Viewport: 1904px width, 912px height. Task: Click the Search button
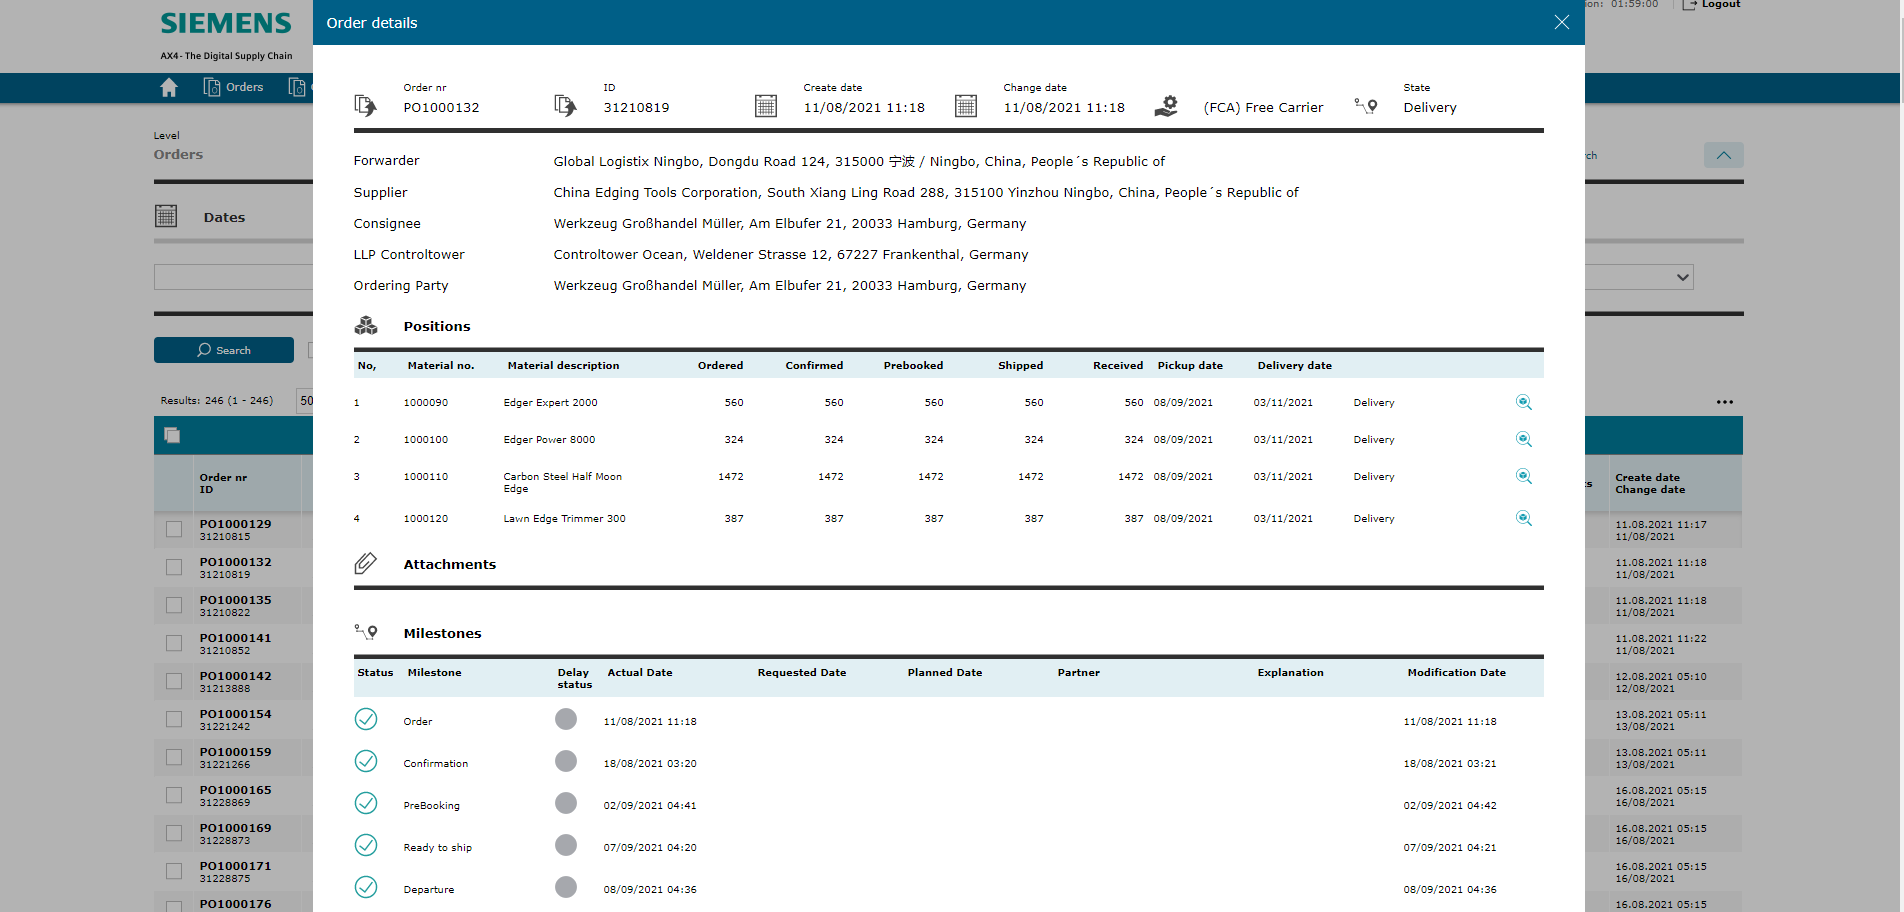pos(223,349)
